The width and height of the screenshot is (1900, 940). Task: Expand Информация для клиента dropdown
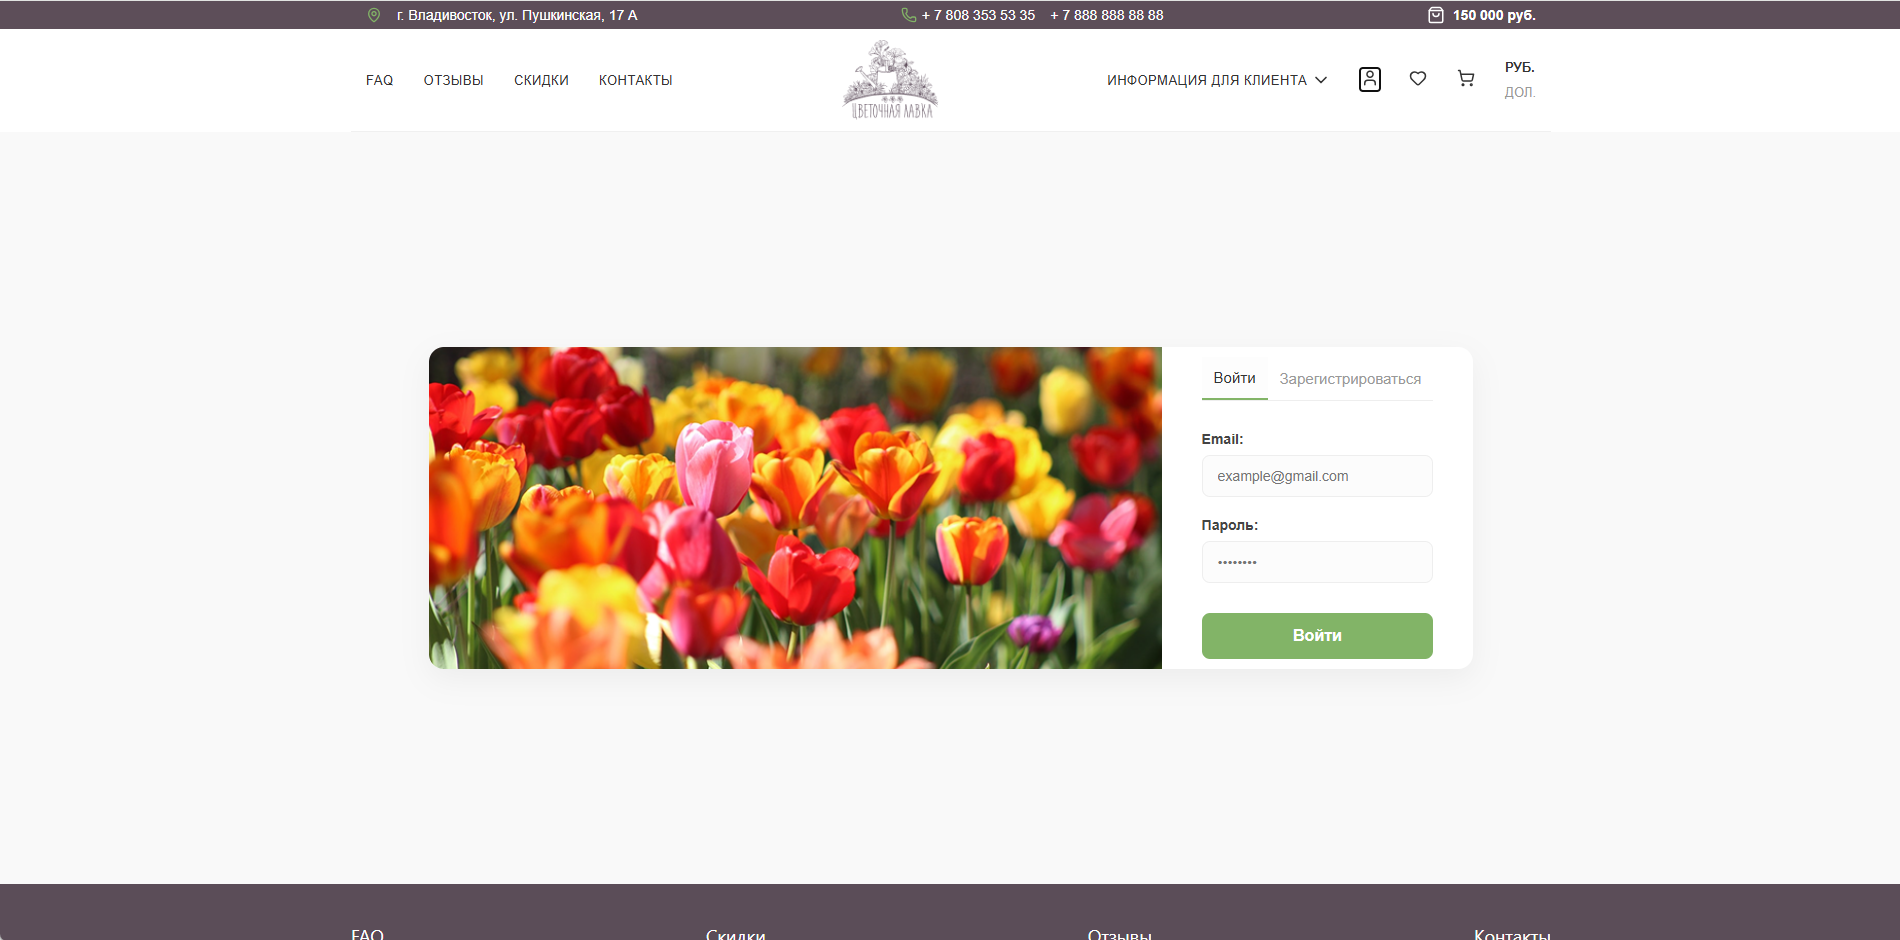click(x=1217, y=80)
